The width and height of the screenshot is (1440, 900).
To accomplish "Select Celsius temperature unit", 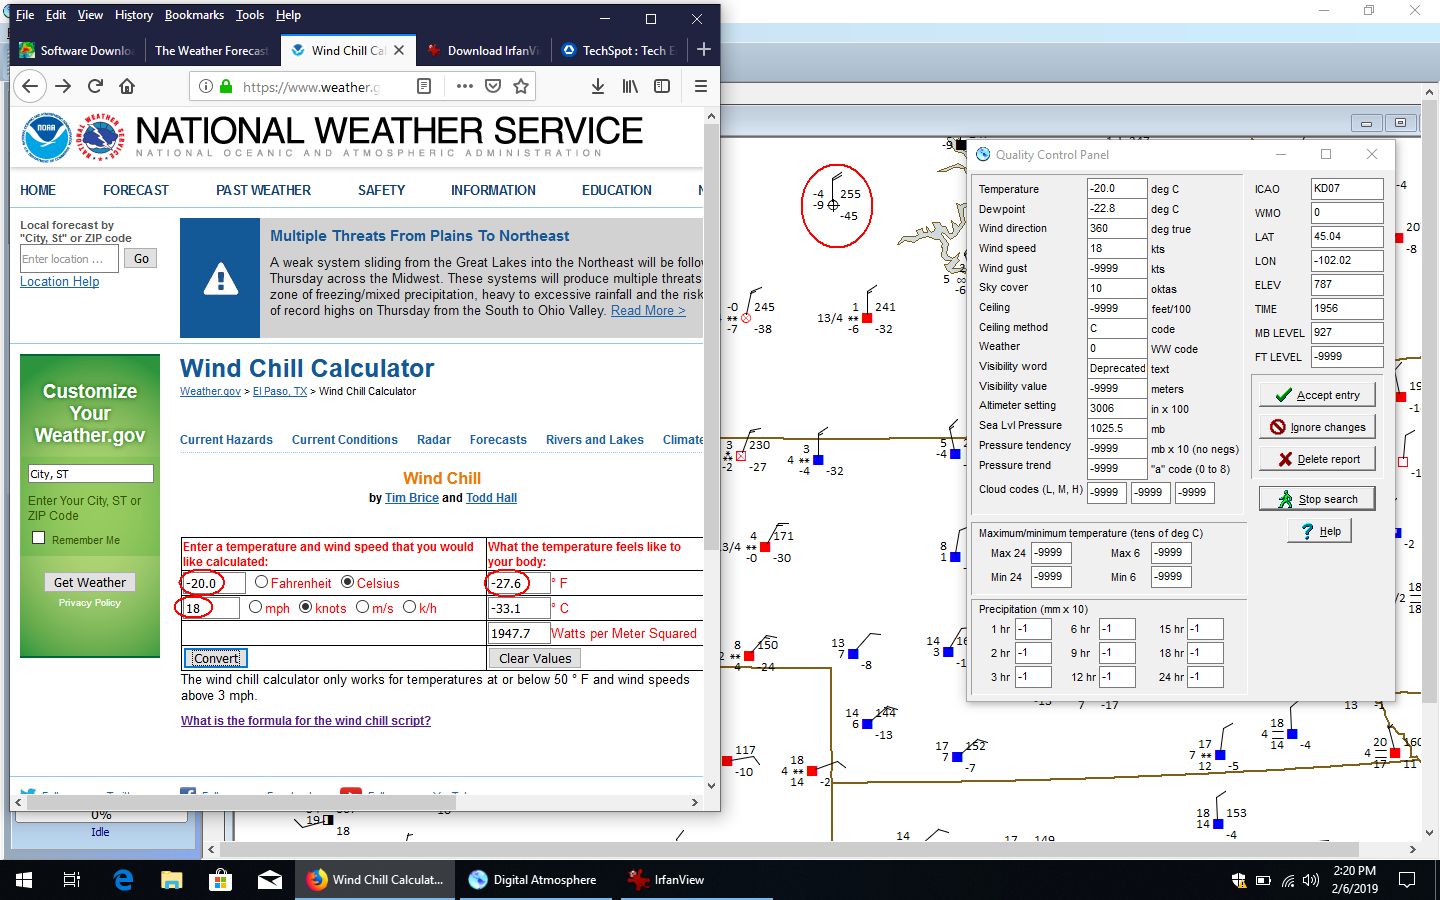I will 348,582.
